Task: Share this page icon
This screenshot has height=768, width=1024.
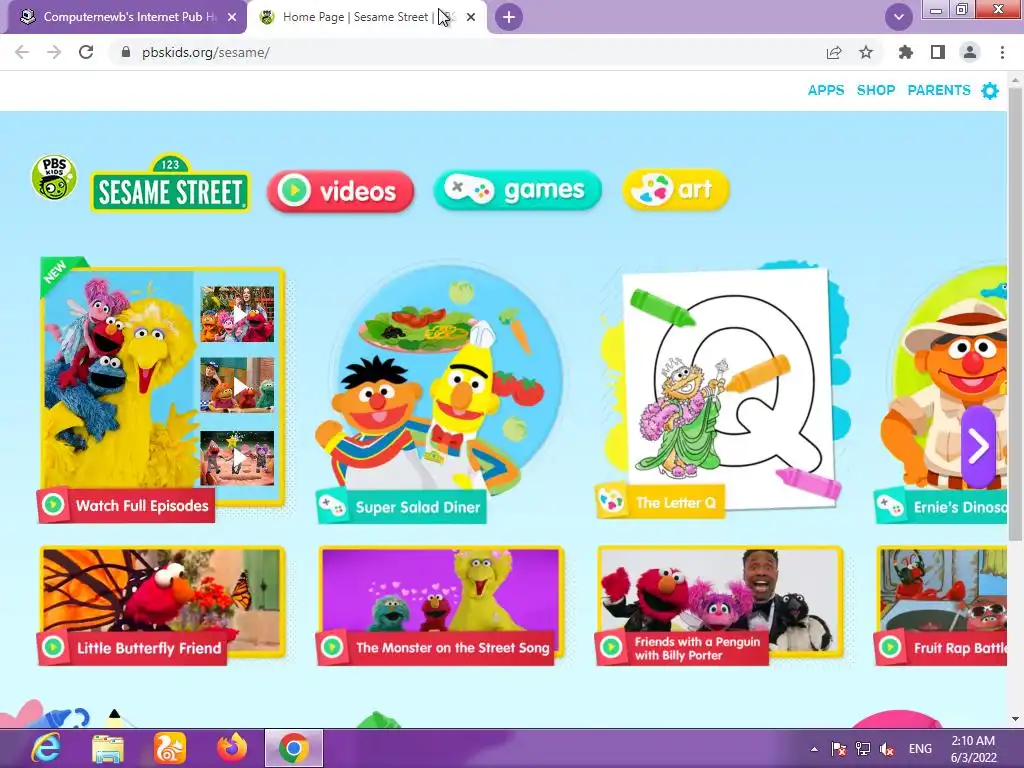Action: click(x=833, y=52)
